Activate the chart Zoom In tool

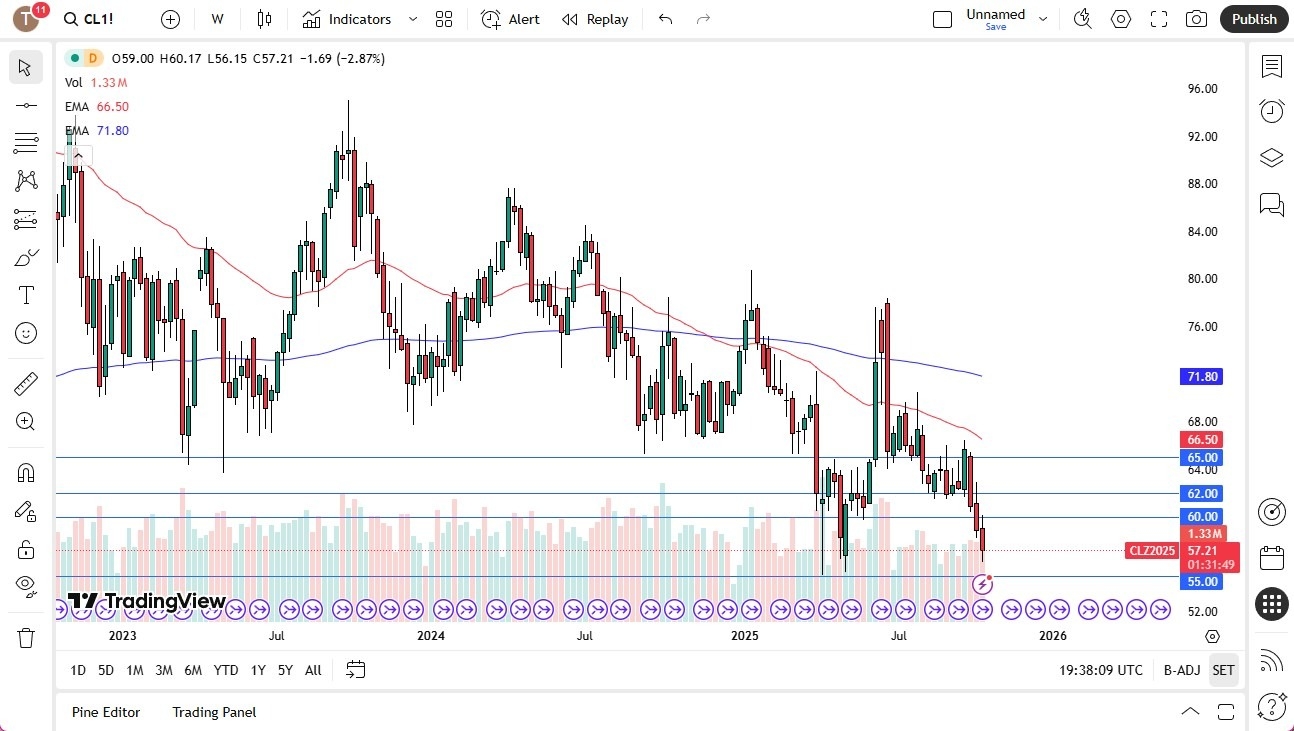pyautogui.click(x=25, y=421)
